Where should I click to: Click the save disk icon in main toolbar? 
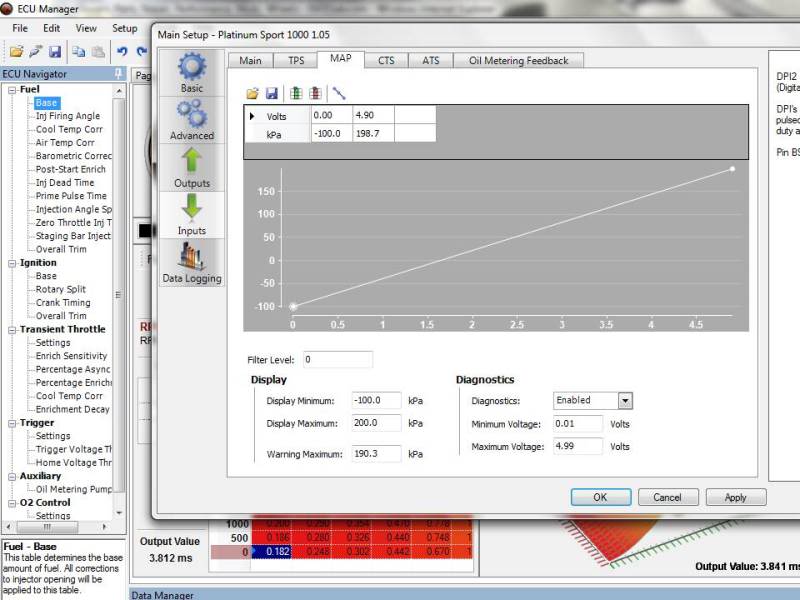[55, 52]
